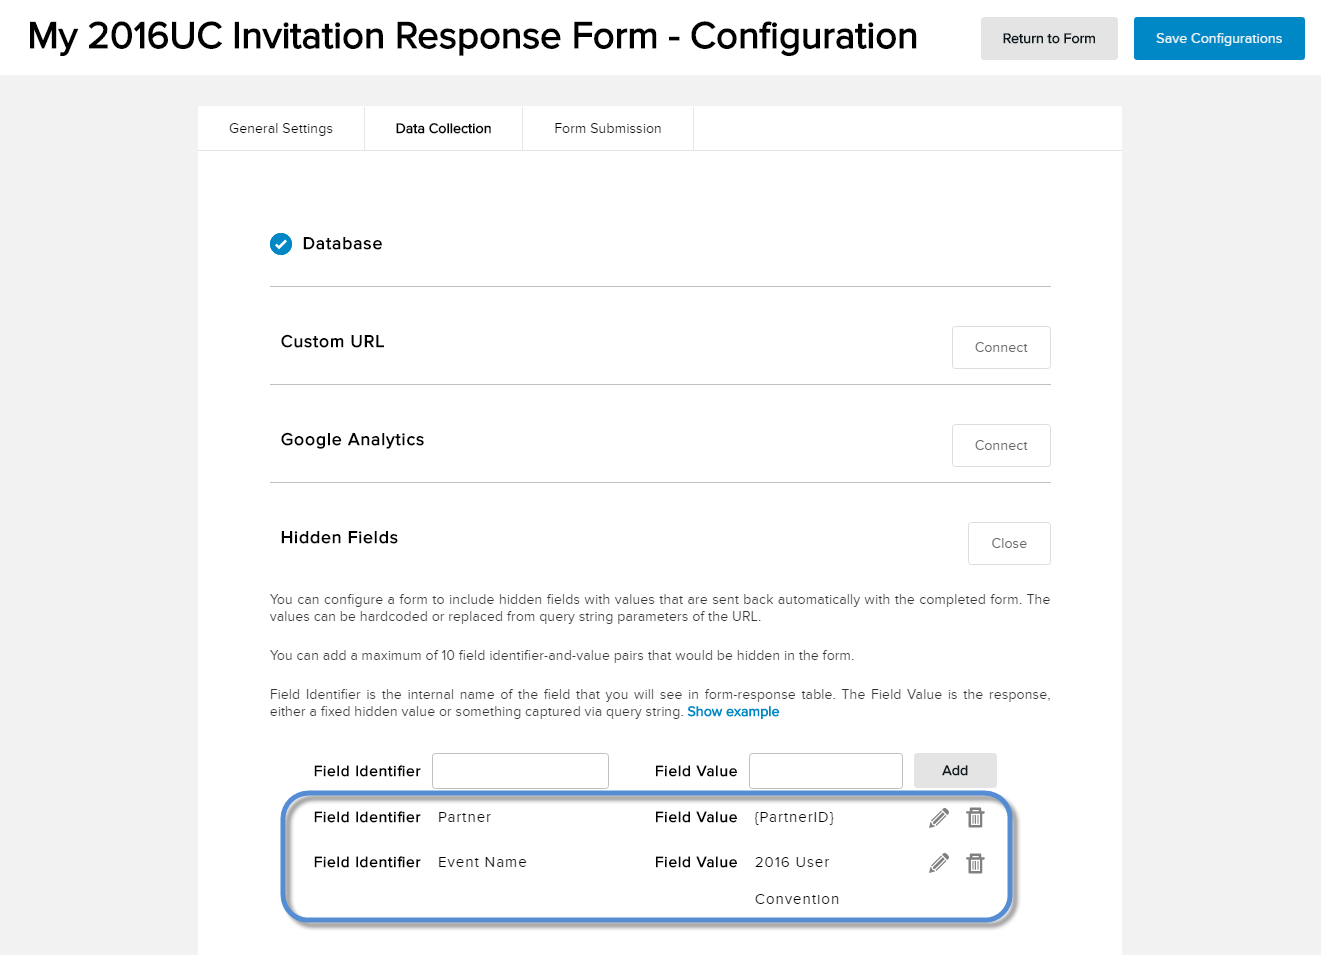Screen dimensions: 1321x955
Task: Click the Field Value input box
Action: coord(825,770)
